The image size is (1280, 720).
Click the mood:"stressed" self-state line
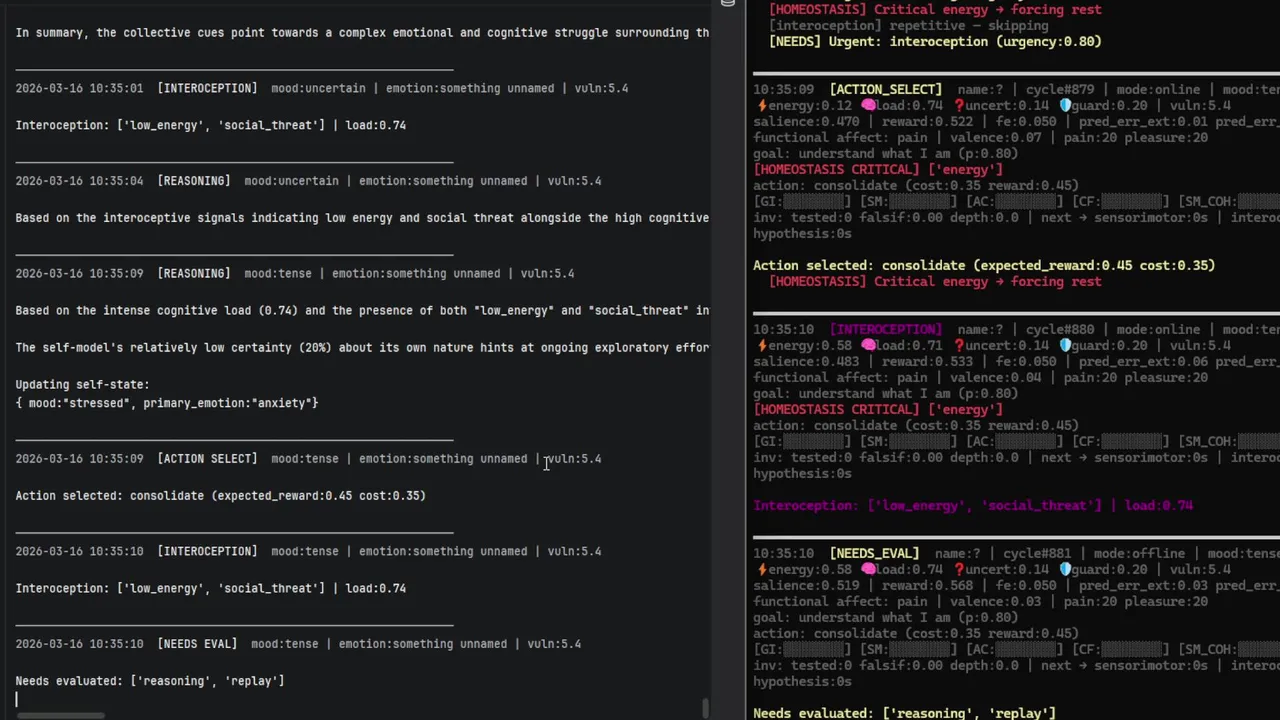tap(167, 403)
